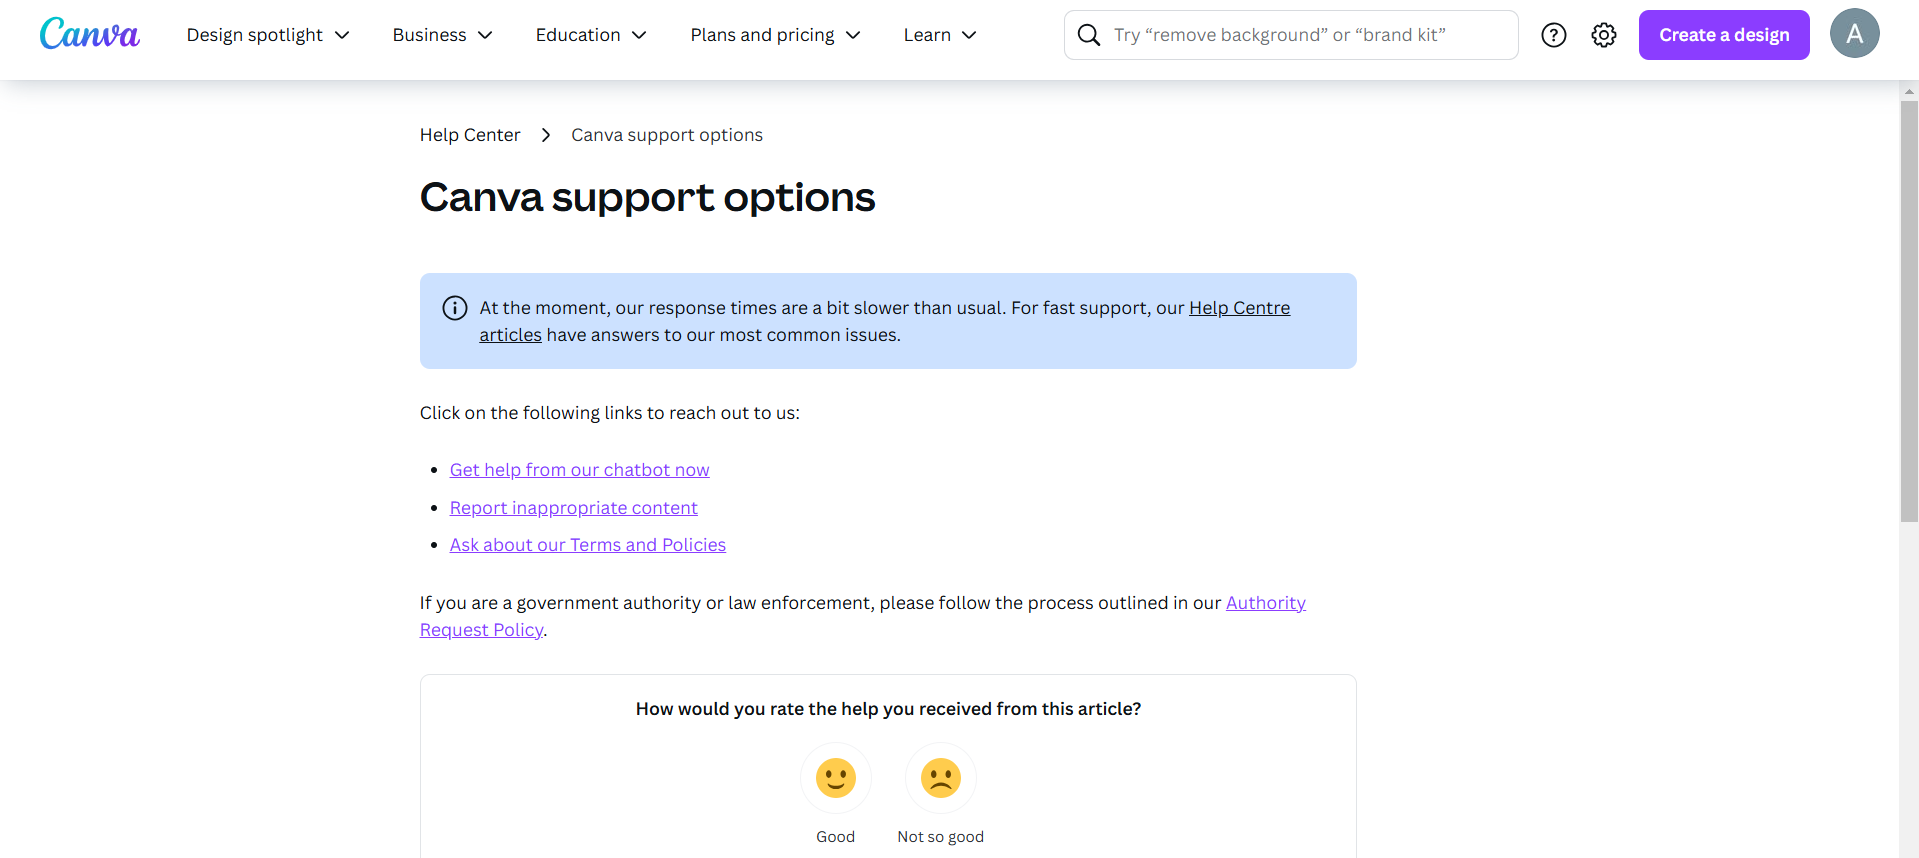The width and height of the screenshot is (1919, 858).
Task: Open the help question mark icon
Action: click(1553, 35)
